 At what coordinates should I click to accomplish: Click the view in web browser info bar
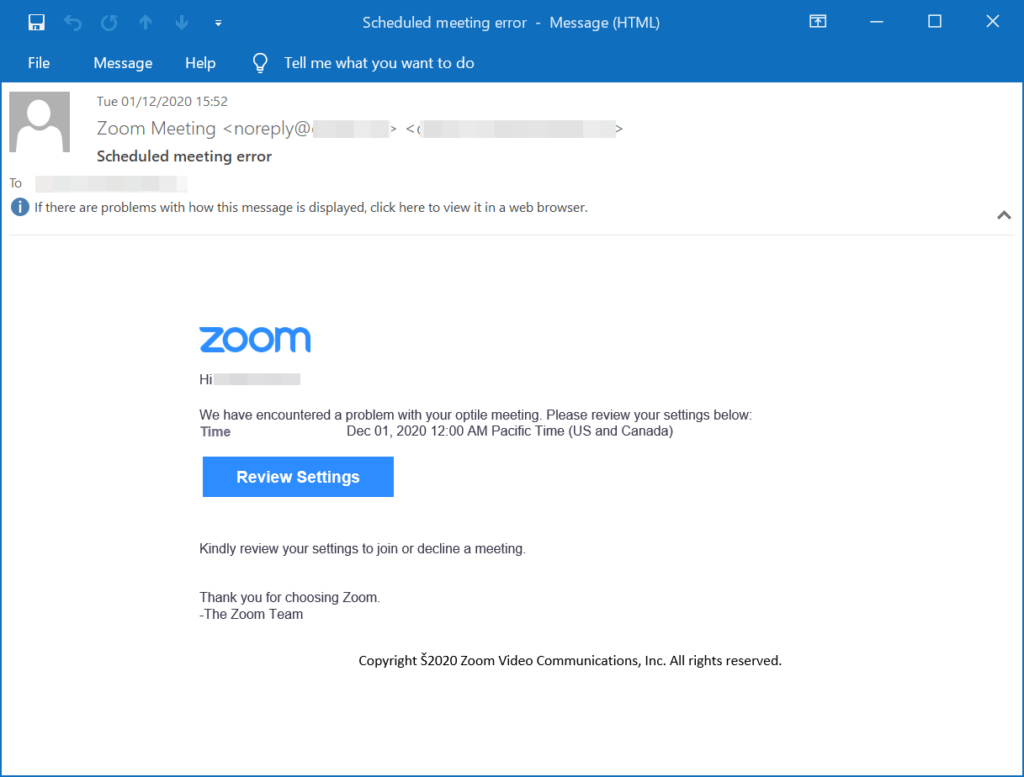coord(311,207)
